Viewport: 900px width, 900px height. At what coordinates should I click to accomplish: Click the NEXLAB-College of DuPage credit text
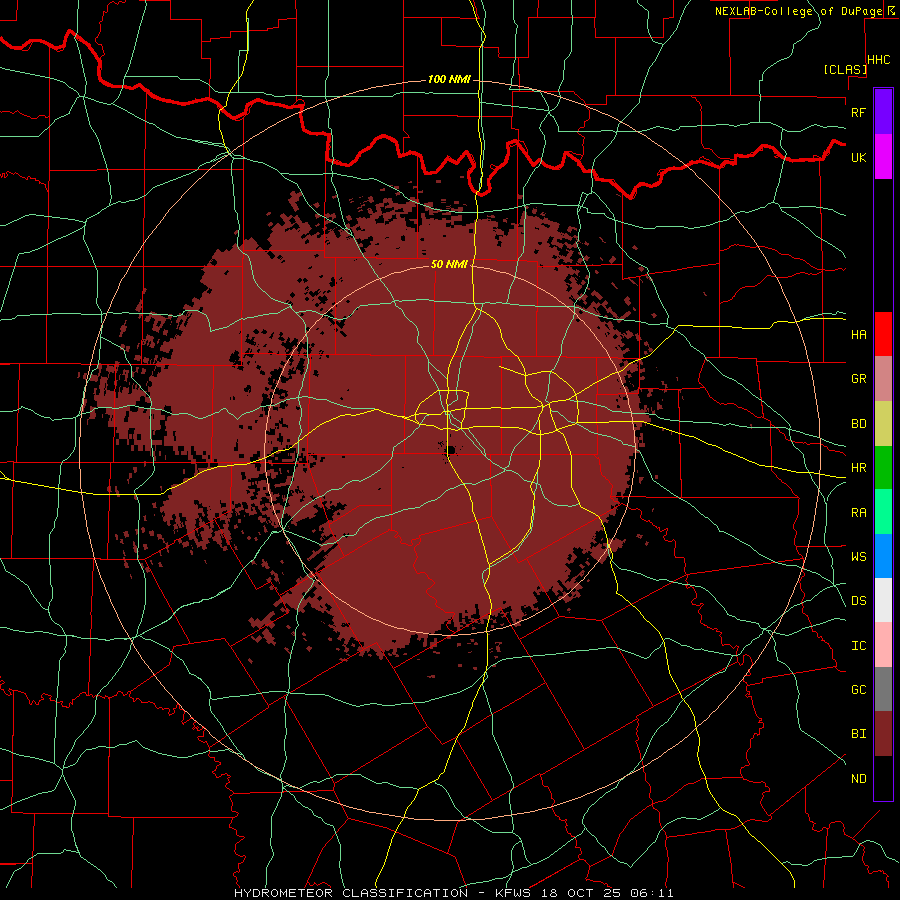coord(798,11)
